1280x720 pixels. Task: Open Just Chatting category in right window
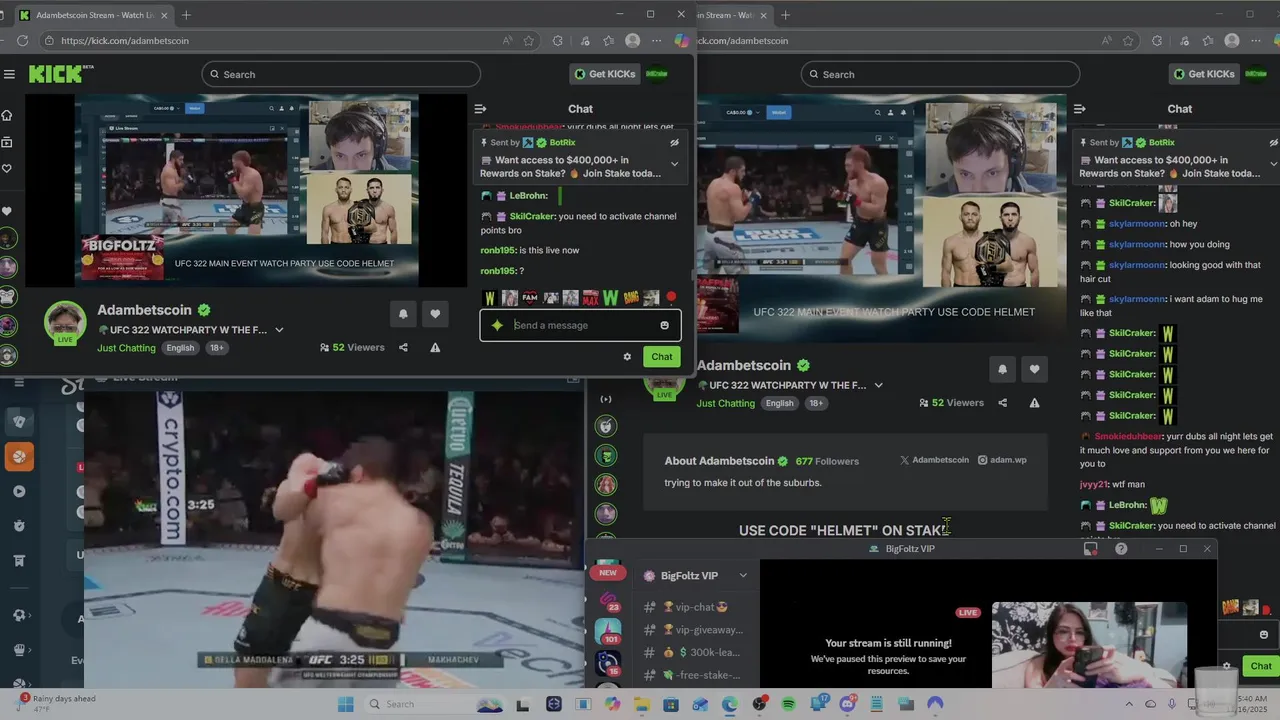tap(726, 403)
